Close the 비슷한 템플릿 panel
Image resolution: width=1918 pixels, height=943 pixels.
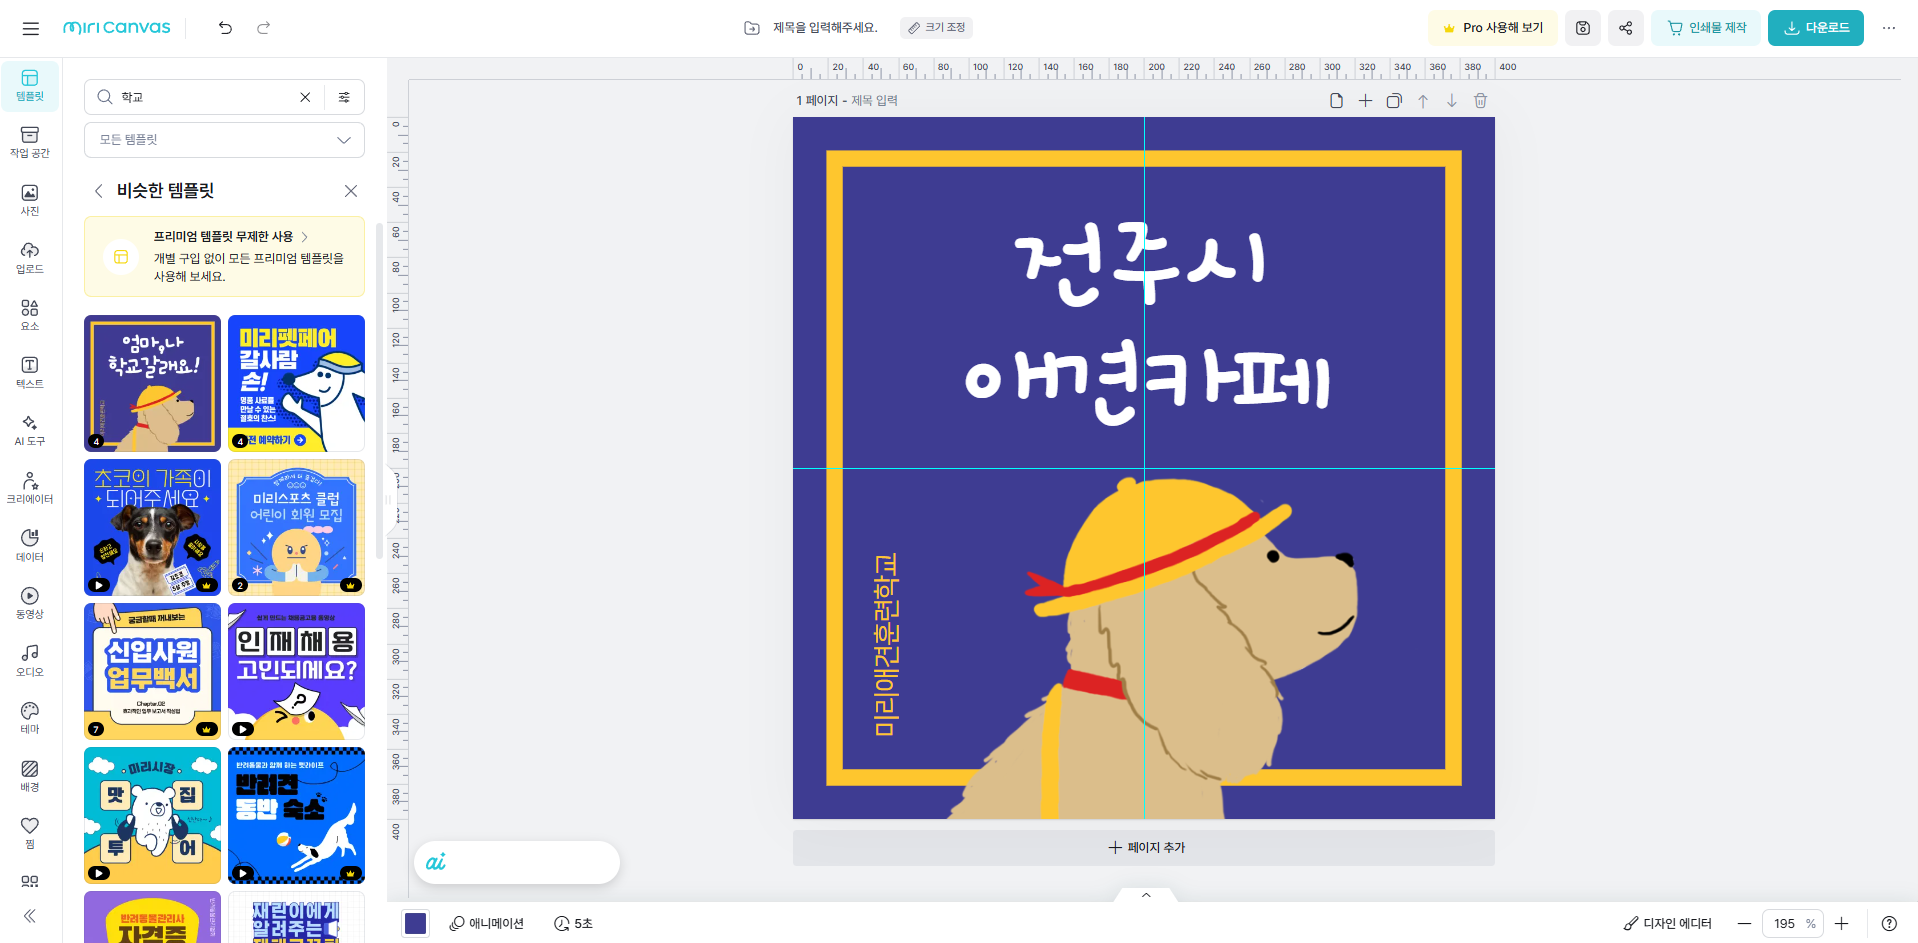(x=351, y=191)
